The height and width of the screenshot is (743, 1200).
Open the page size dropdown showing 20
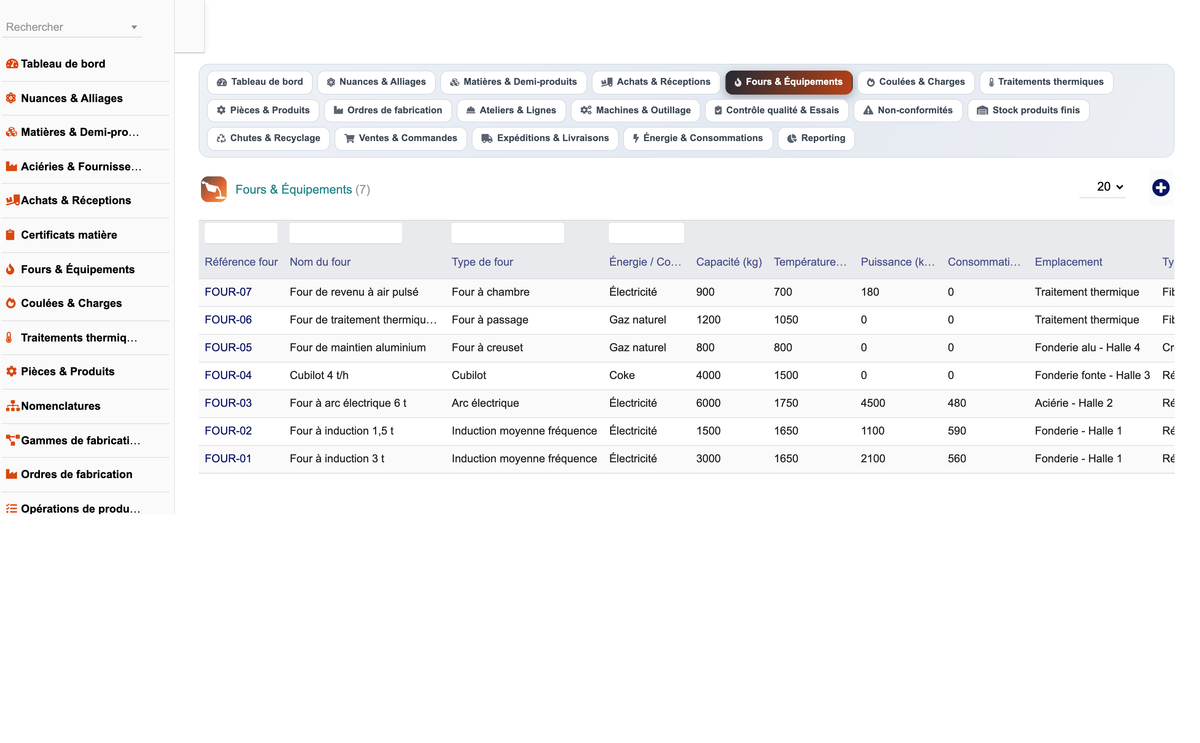click(x=1103, y=187)
